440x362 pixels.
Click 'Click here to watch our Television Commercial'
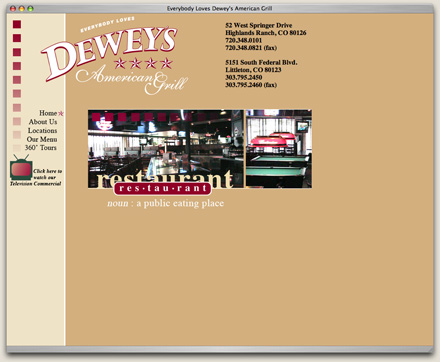36,177
